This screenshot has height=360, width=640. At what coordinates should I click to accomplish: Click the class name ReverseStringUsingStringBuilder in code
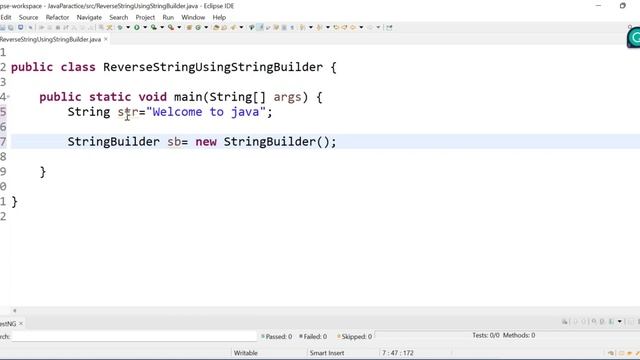click(213, 67)
